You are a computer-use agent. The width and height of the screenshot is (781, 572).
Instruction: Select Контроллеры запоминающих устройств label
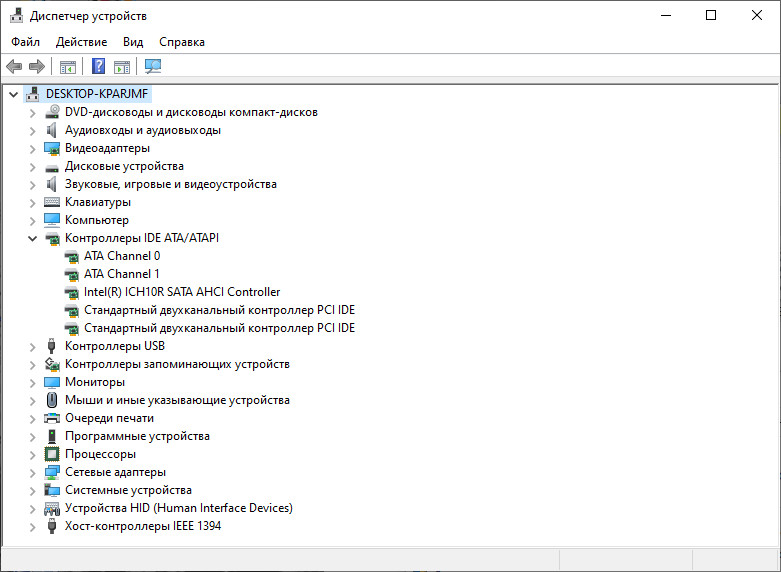(177, 364)
